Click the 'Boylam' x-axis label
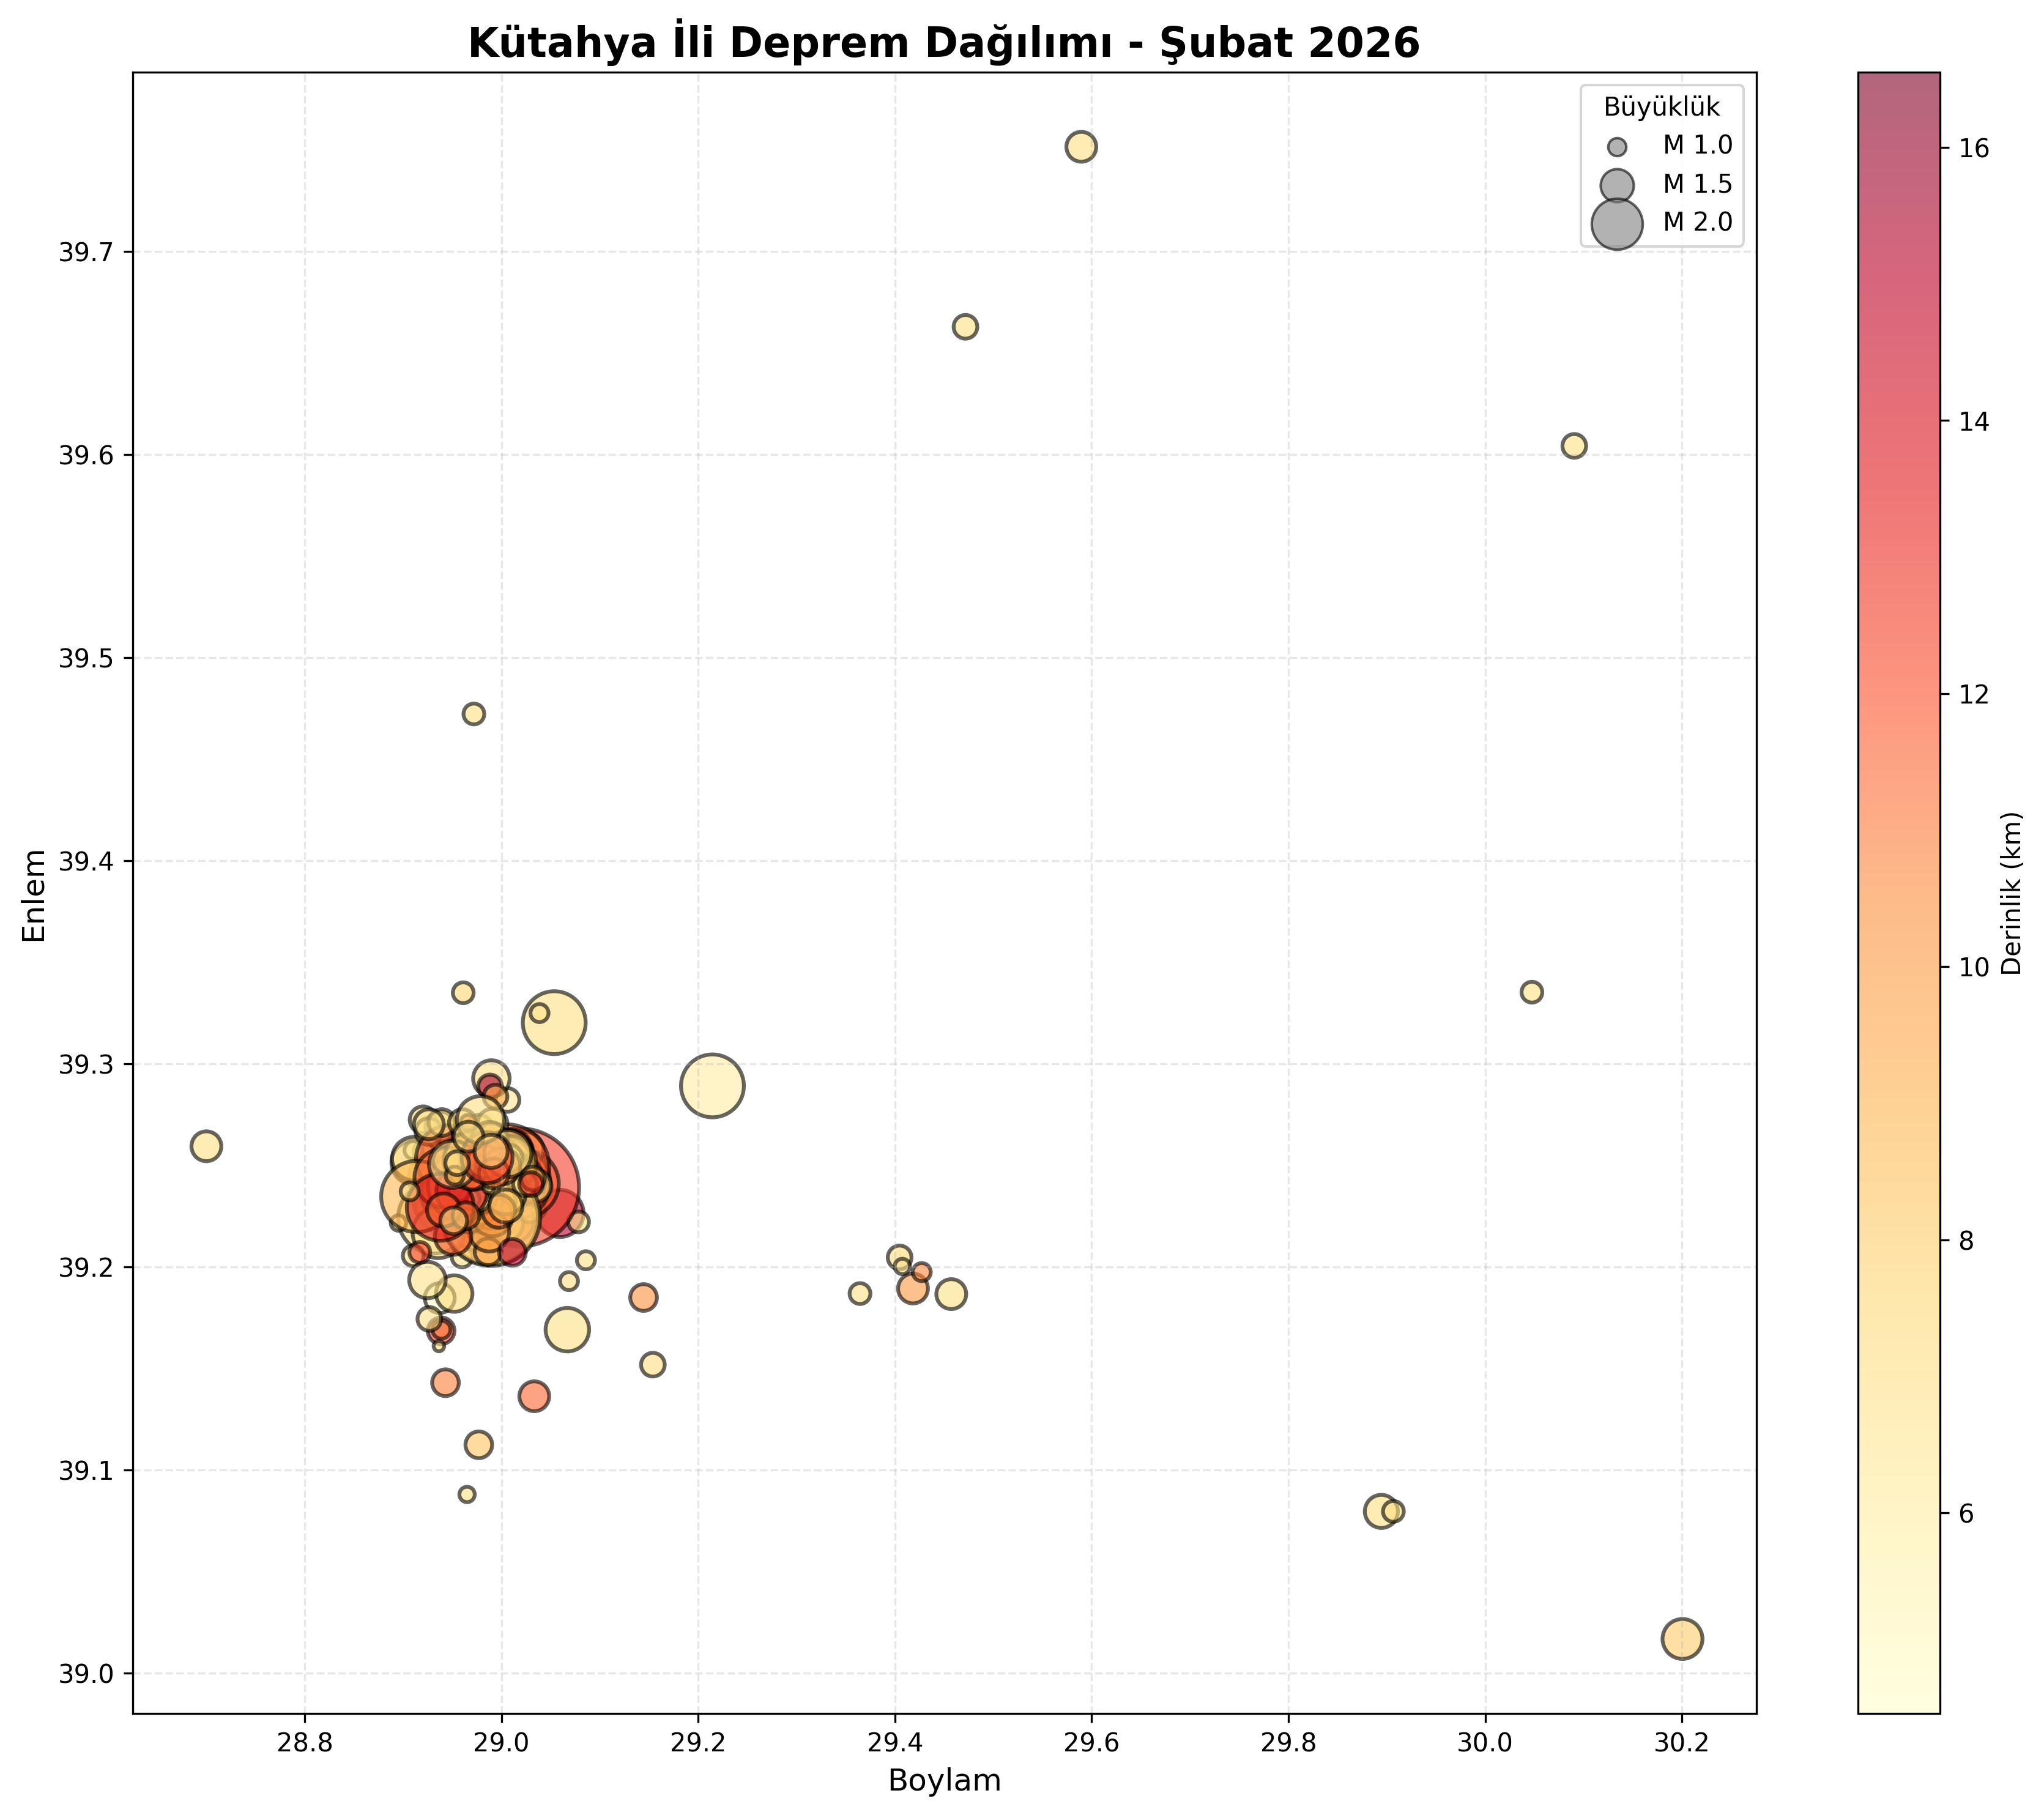 coord(944,1781)
